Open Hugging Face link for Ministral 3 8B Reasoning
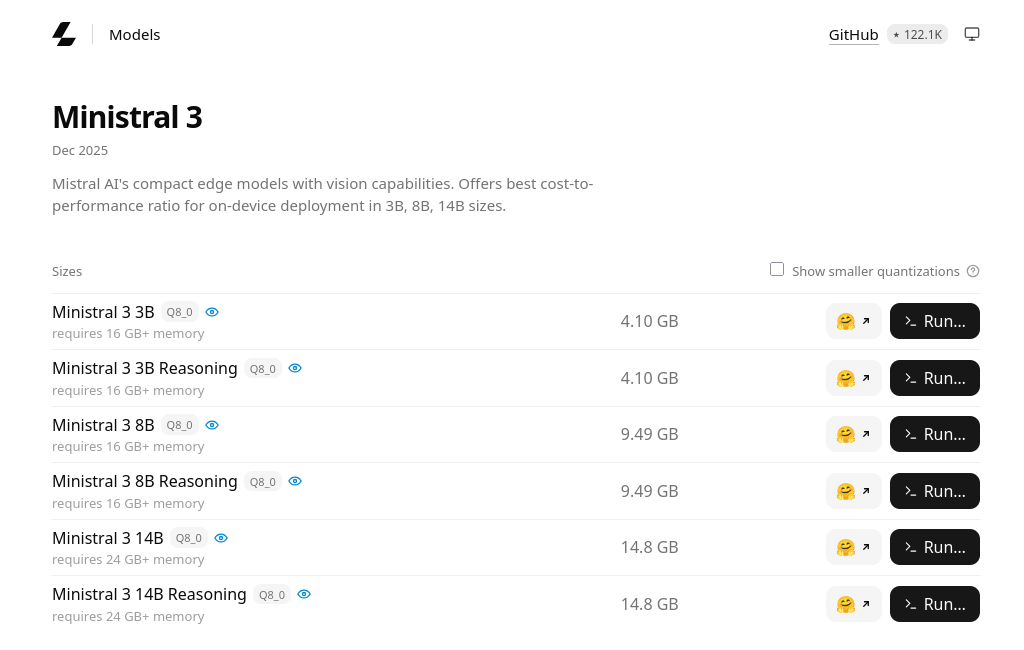The image size is (1024, 650). pos(854,491)
